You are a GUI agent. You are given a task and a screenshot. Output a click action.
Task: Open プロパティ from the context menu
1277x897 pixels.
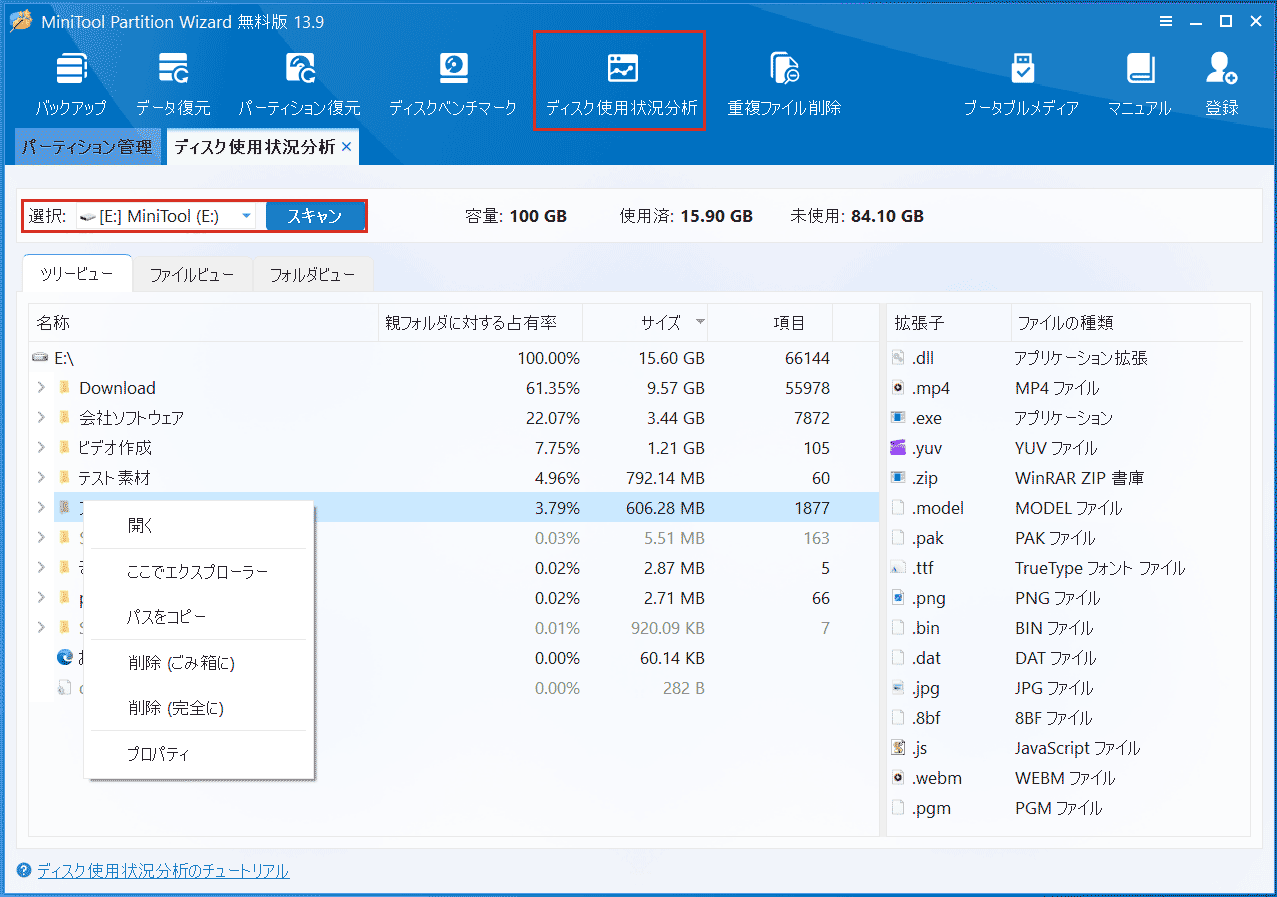coord(199,754)
